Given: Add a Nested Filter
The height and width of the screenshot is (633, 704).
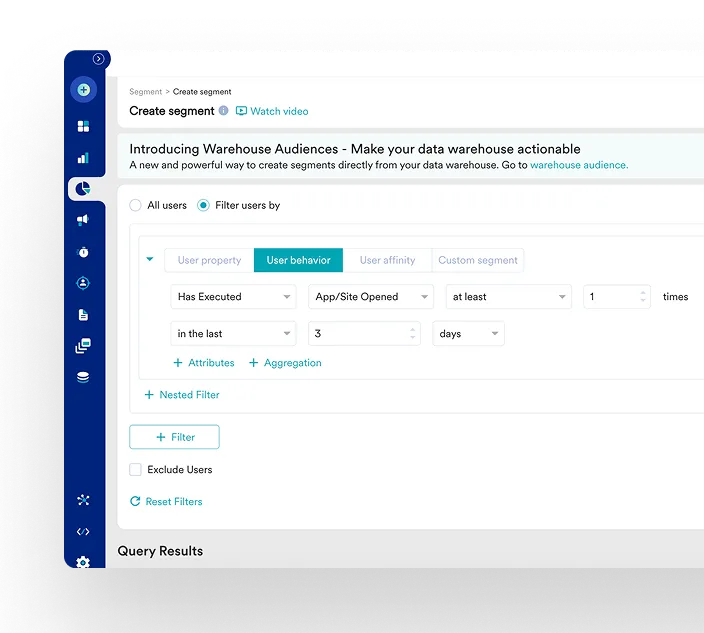Looking at the screenshot, I should coord(182,395).
